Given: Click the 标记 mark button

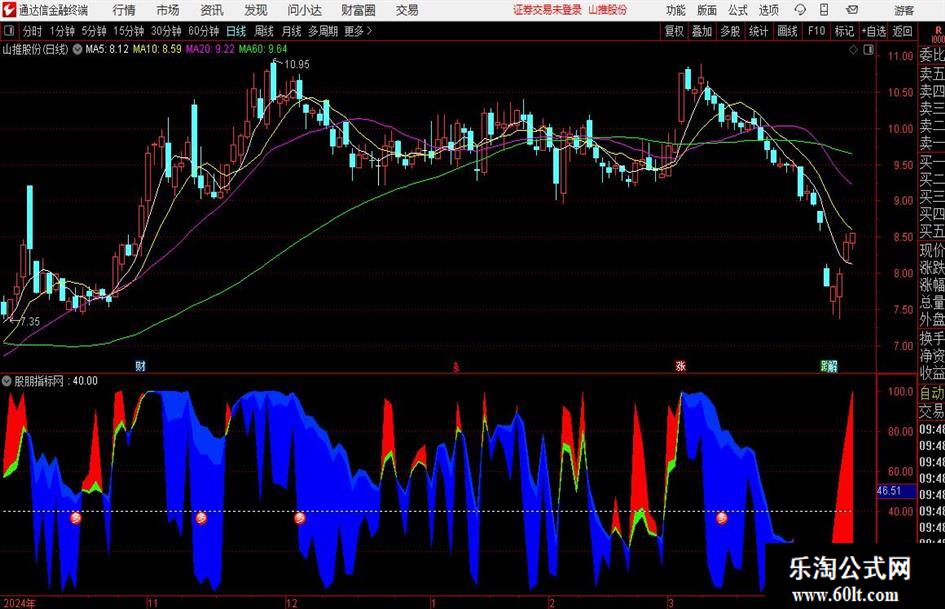Looking at the screenshot, I should 844,31.
